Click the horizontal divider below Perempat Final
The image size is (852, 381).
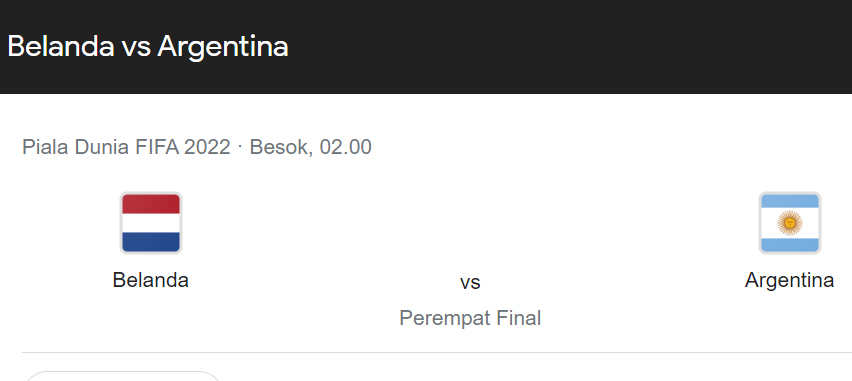point(437,352)
